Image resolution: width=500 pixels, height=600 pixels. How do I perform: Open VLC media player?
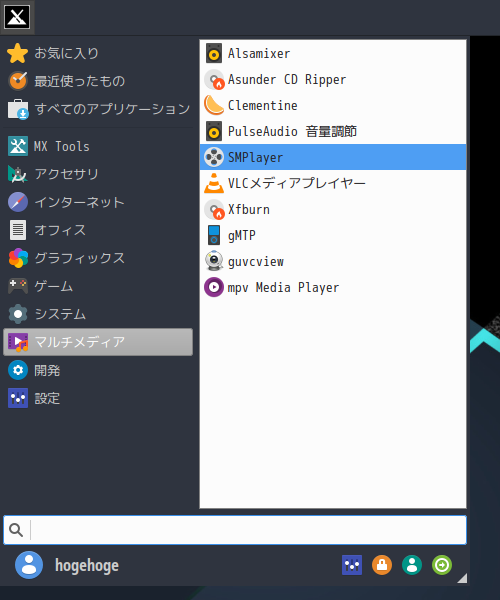click(x=333, y=183)
